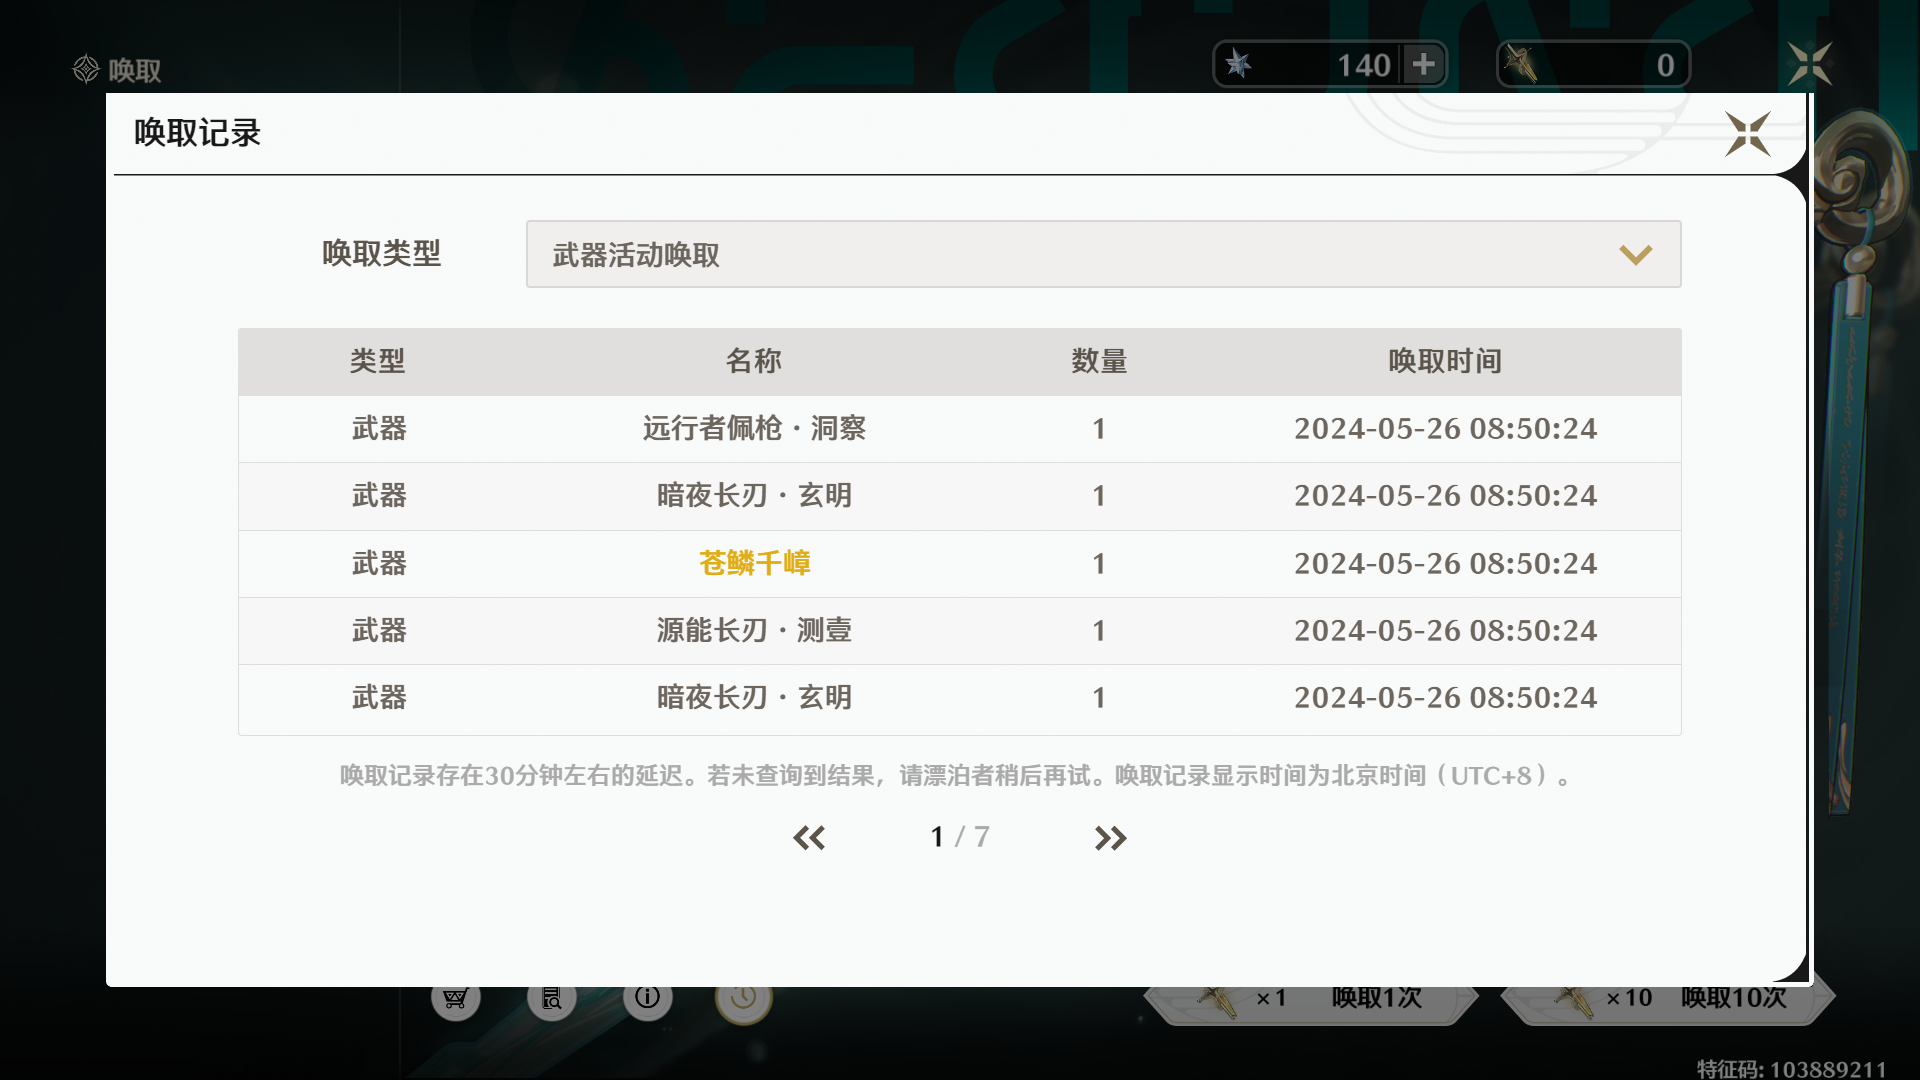The image size is (1920, 1080).
Task: Click the gold 苍鳞千嶂 weapon name
Action: (x=754, y=564)
